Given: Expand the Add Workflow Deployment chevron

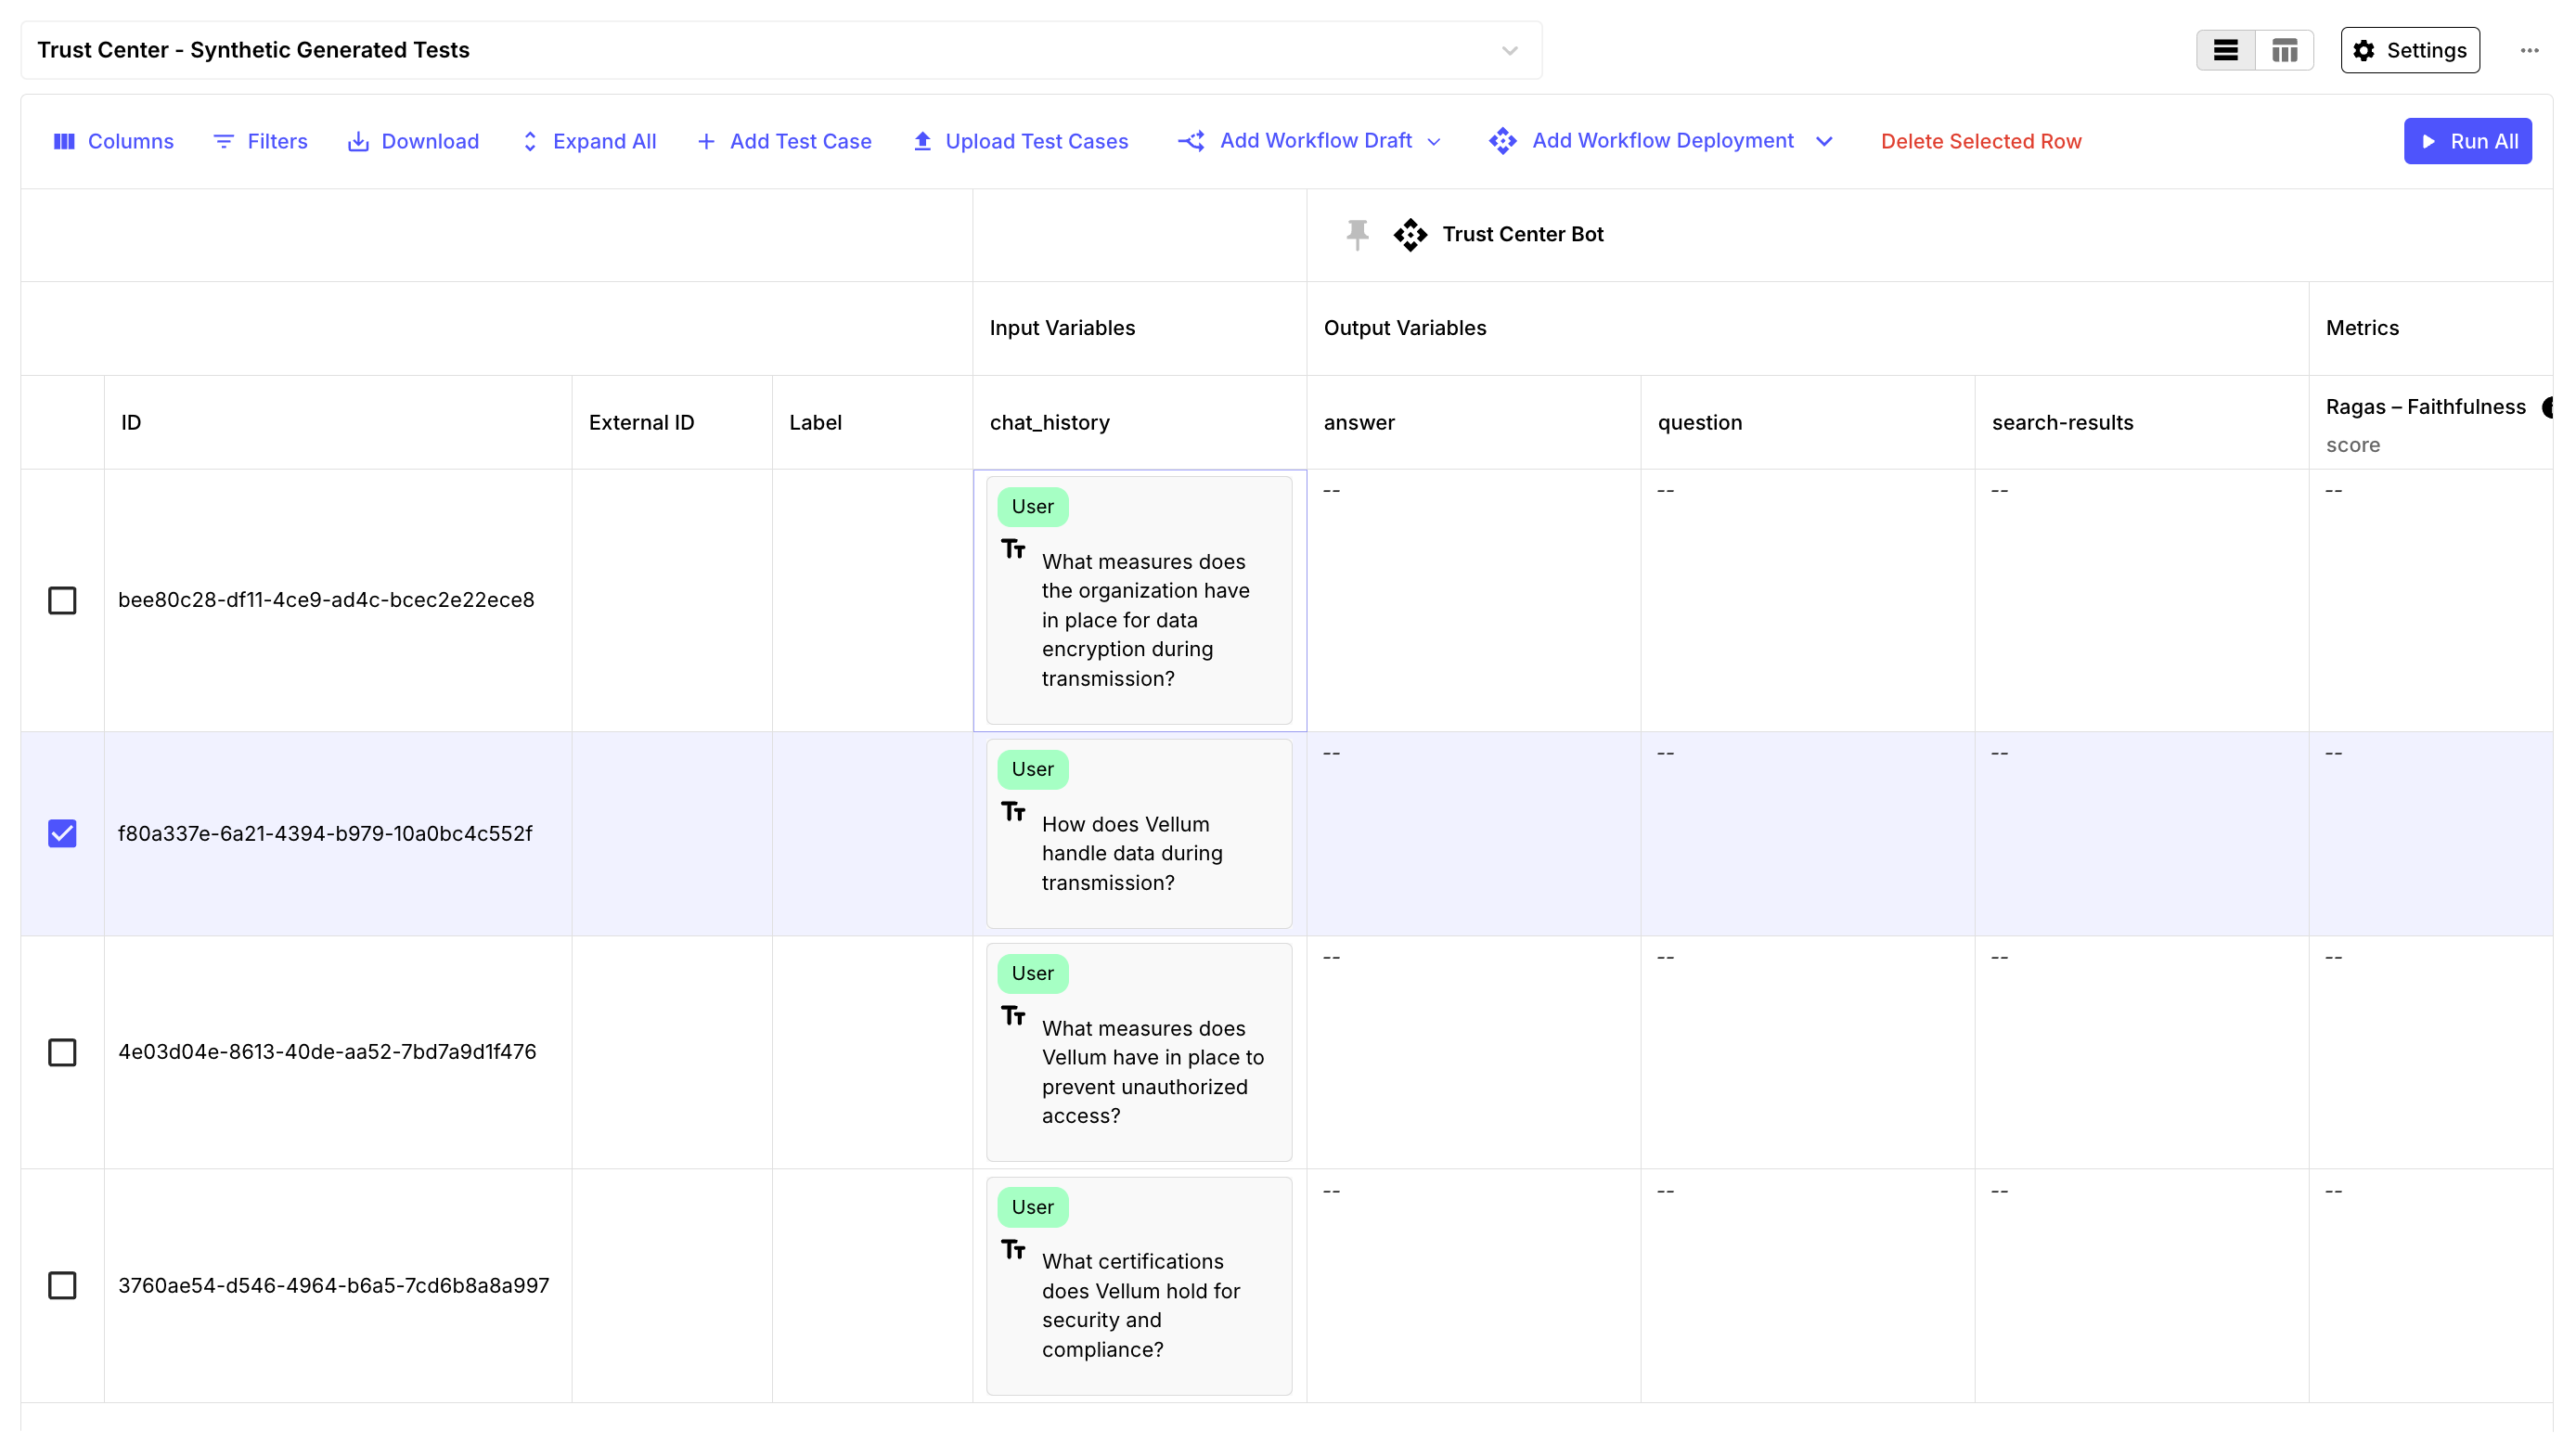Looking at the screenshot, I should [1824, 141].
